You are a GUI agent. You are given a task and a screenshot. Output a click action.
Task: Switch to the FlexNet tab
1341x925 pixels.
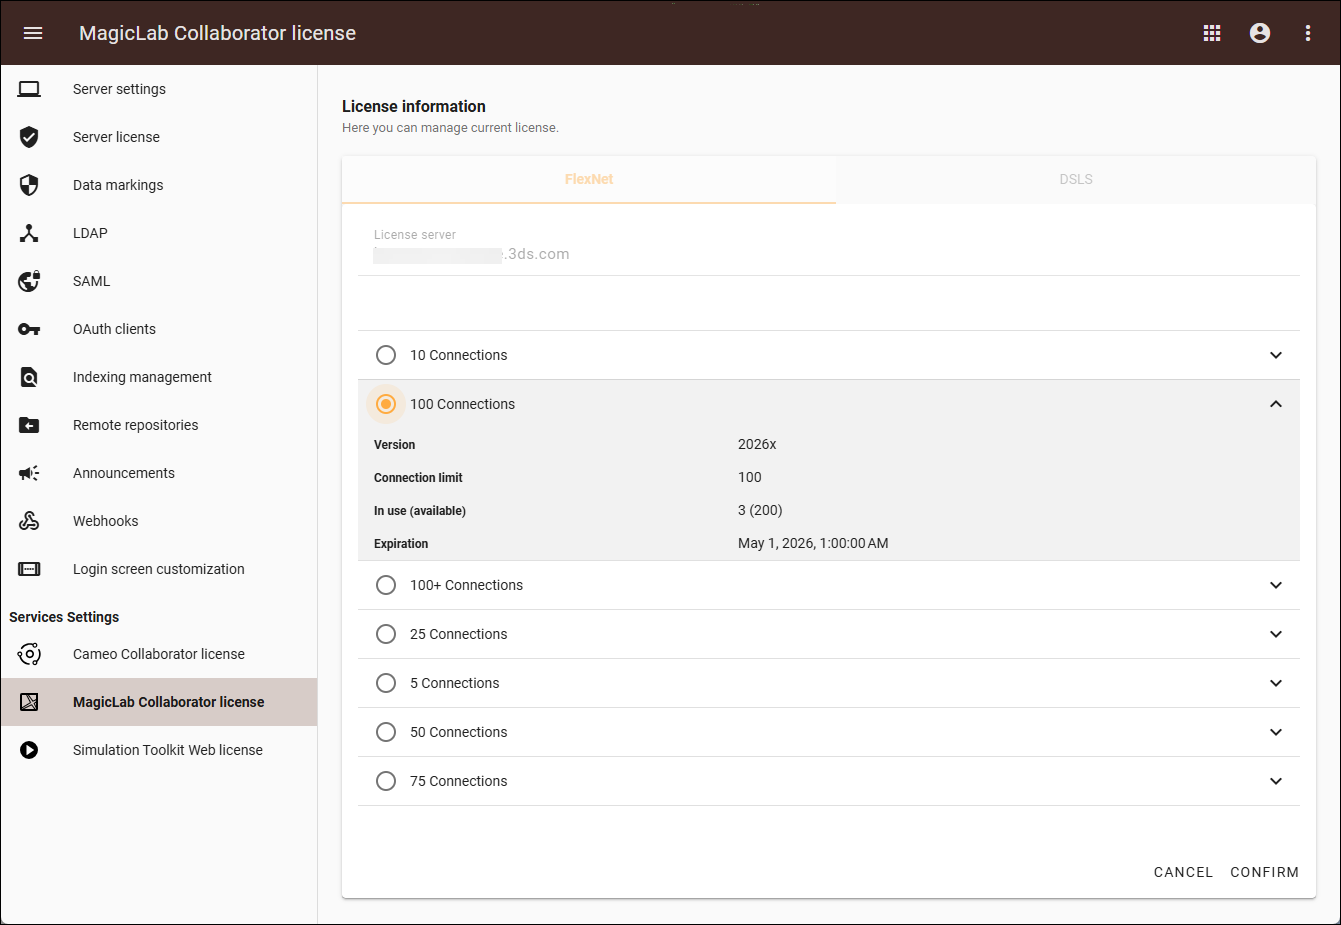point(589,180)
